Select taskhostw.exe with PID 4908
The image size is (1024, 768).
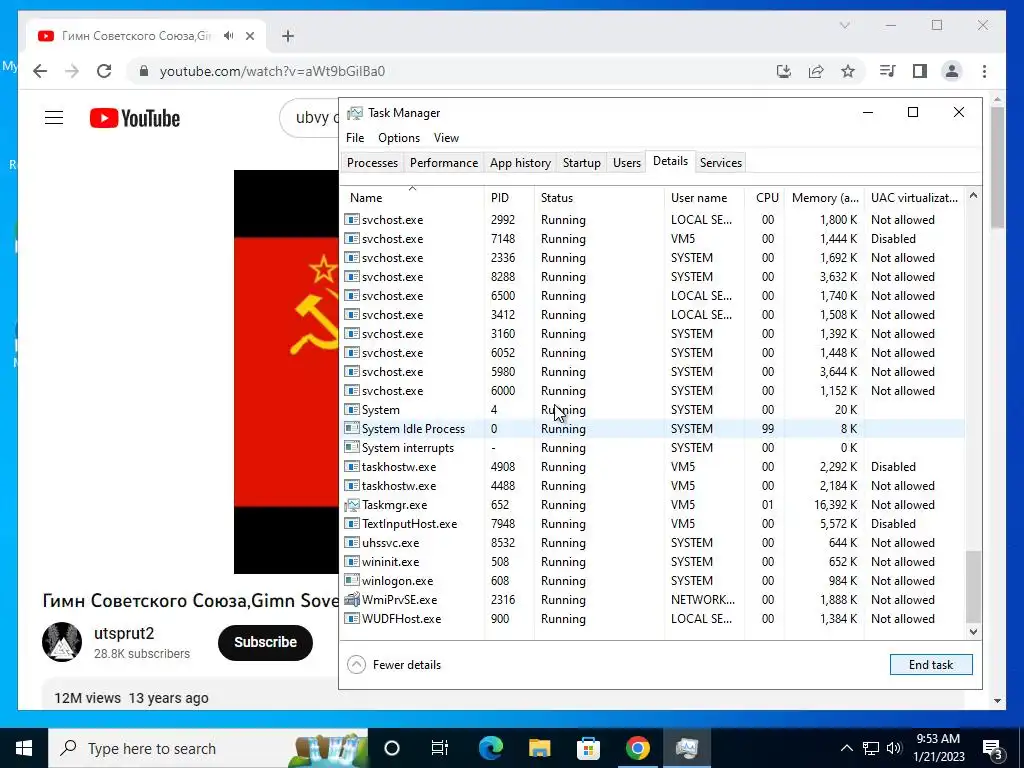click(x=653, y=466)
